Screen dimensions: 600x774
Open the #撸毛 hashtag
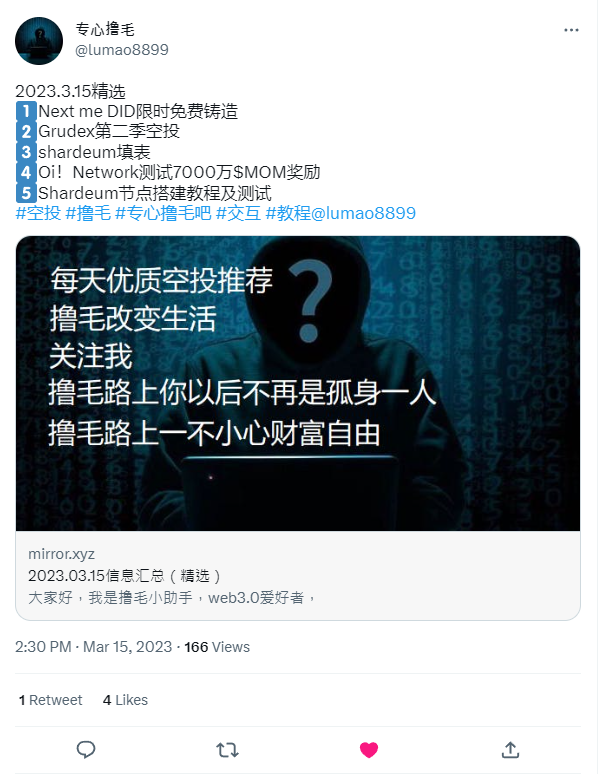(88, 213)
